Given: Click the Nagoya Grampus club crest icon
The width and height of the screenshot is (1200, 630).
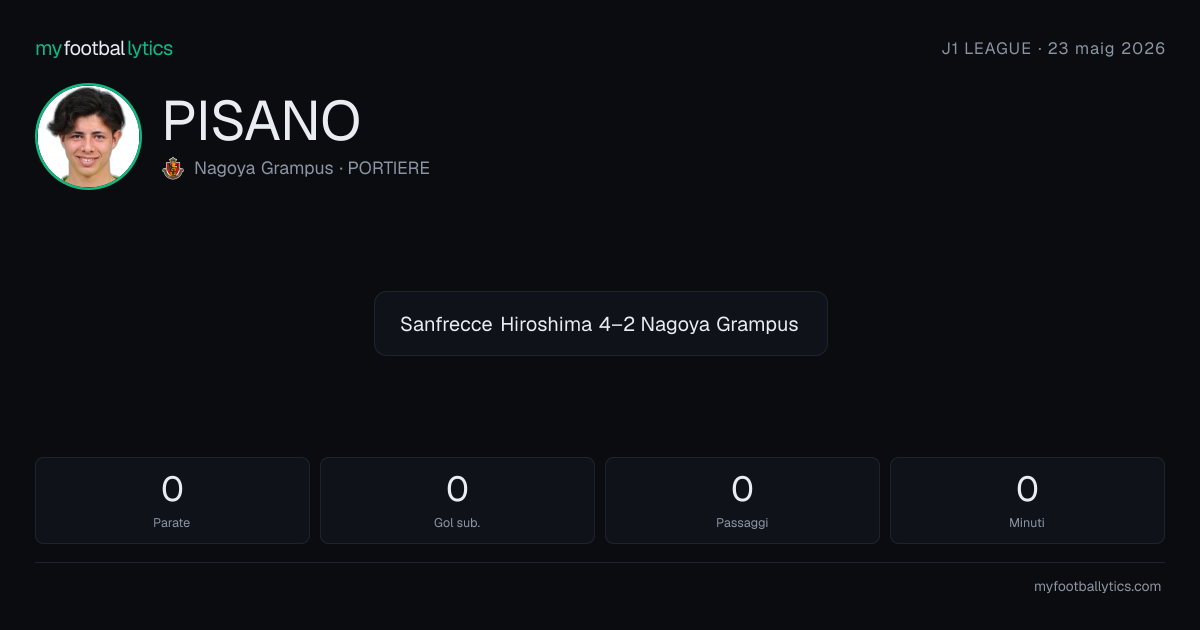Looking at the screenshot, I should pyautogui.click(x=173, y=168).
